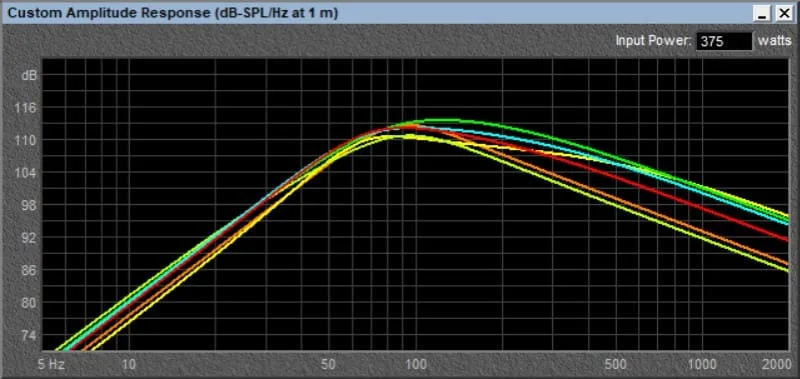Click the 80 dB axis value

(29, 303)
